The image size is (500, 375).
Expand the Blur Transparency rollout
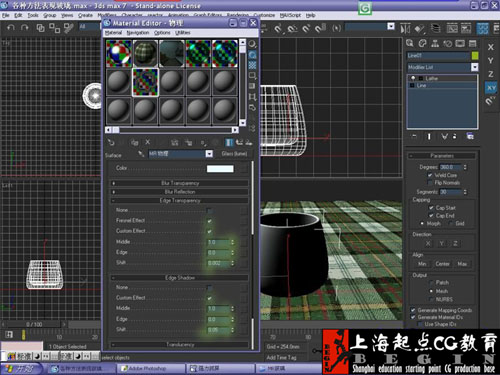(180, 183)
